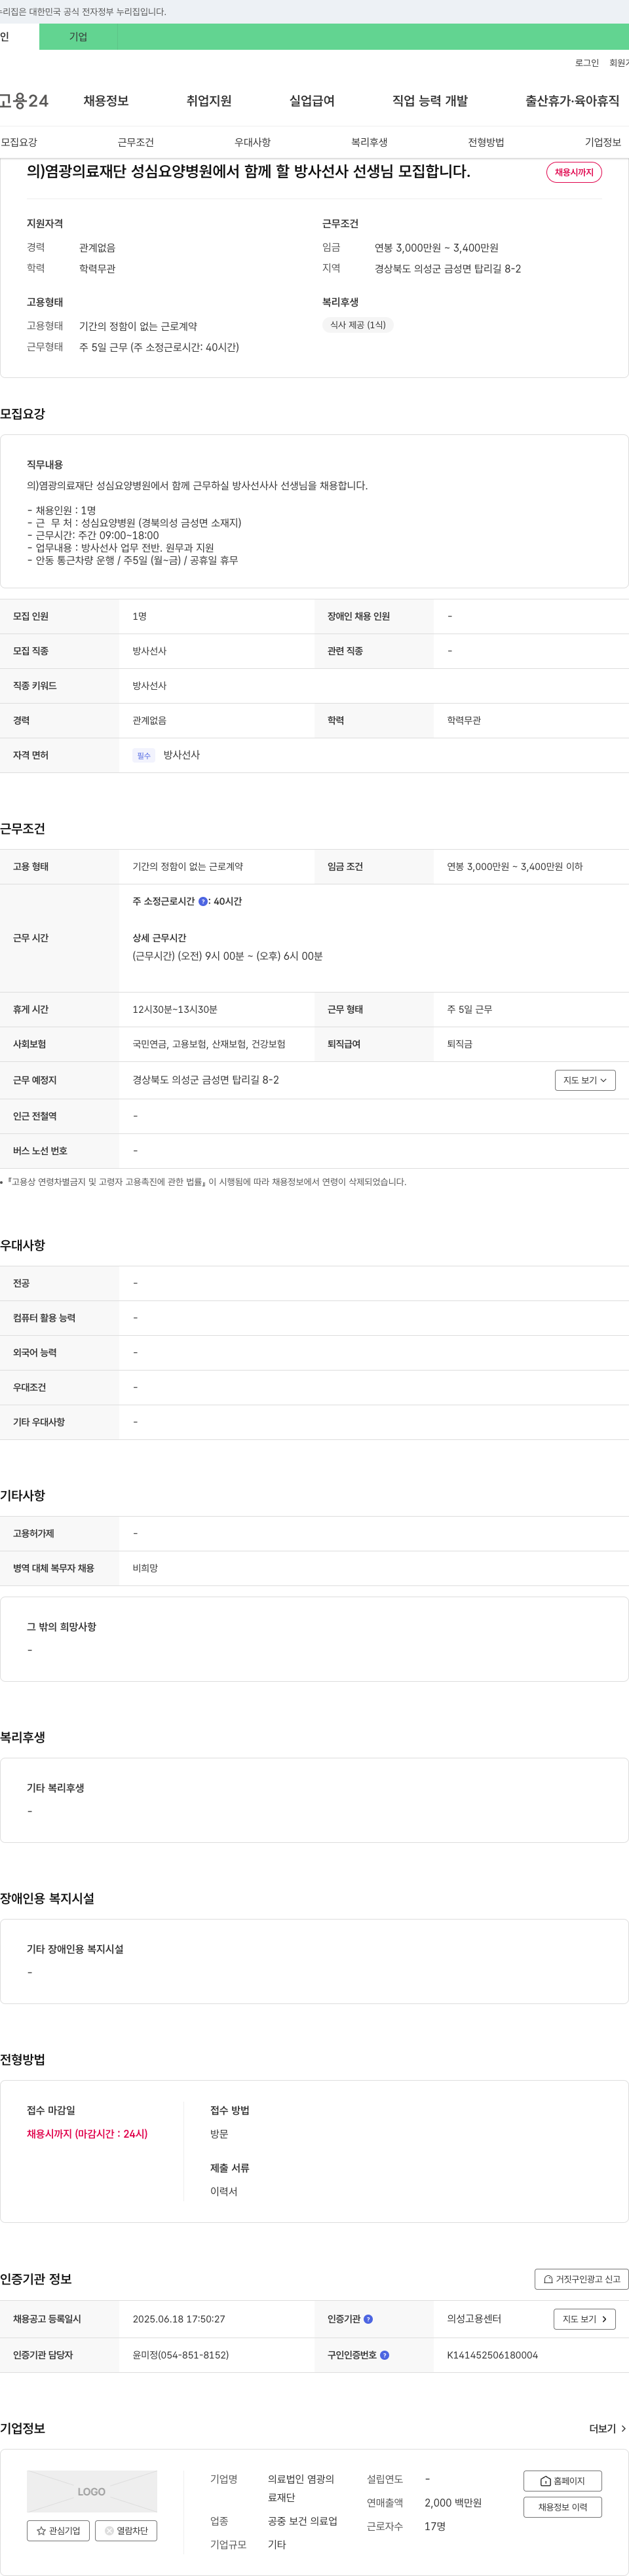Add company to favorites with 관심기업

(58, 2531)
